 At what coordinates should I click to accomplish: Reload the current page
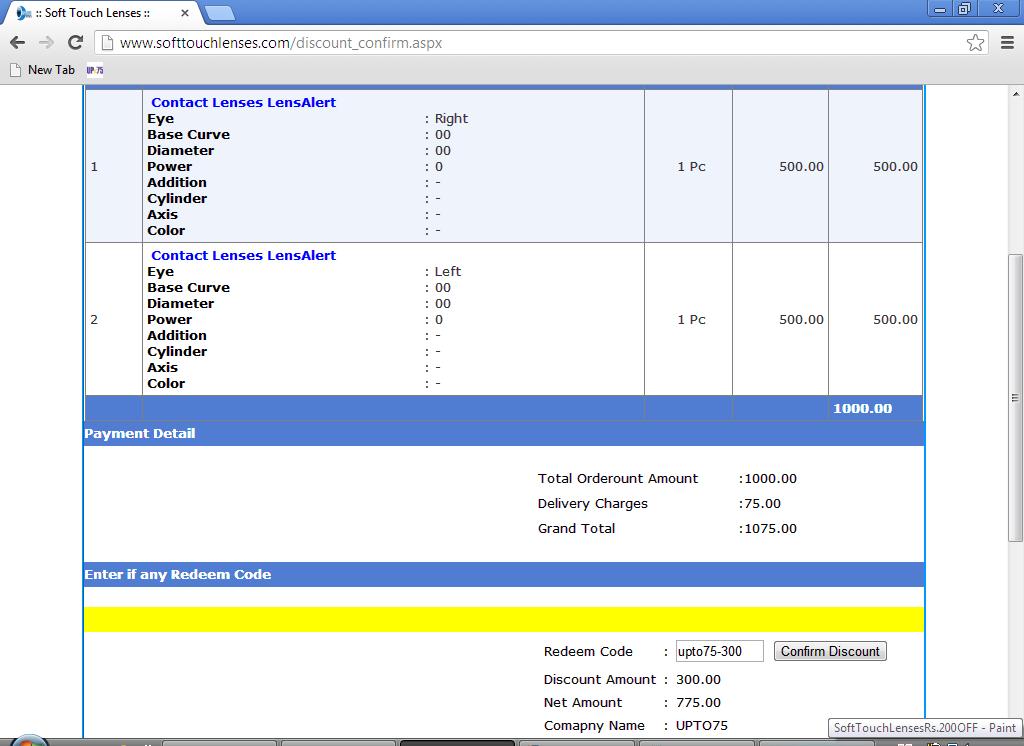pyautogui.click(x=75, y=42)
